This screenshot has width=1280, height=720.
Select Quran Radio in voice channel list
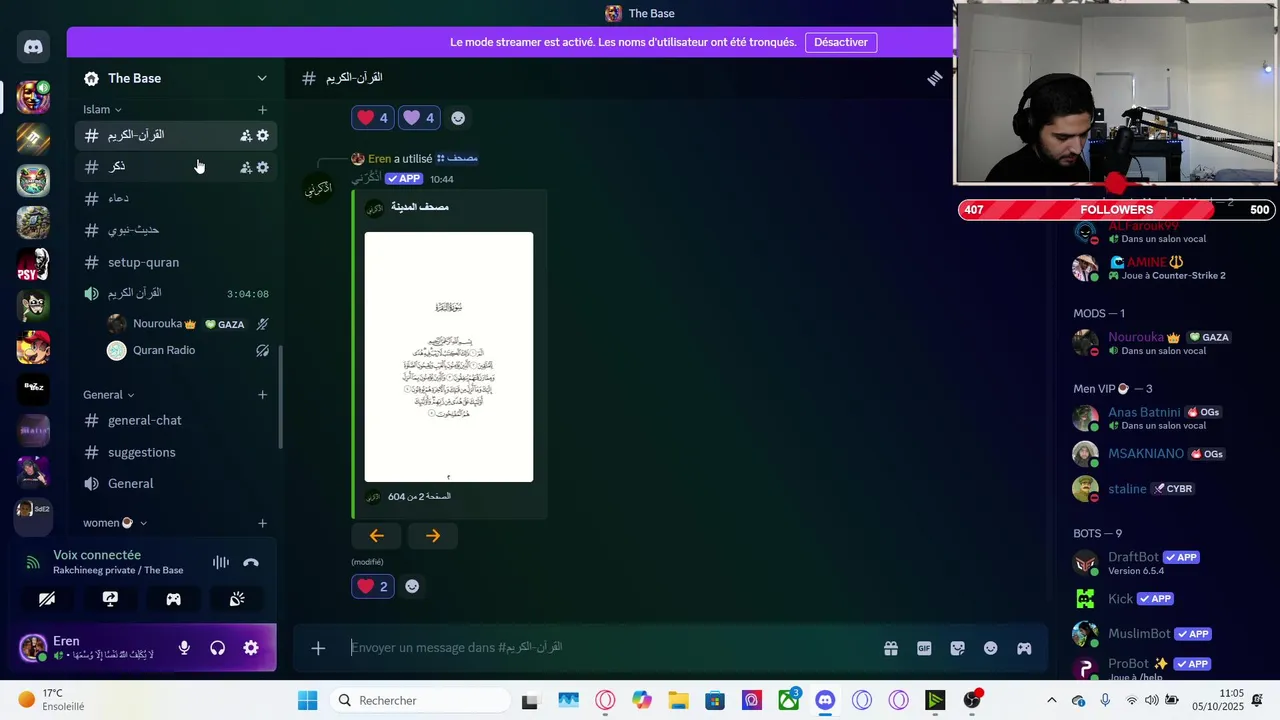click(188, 350)
